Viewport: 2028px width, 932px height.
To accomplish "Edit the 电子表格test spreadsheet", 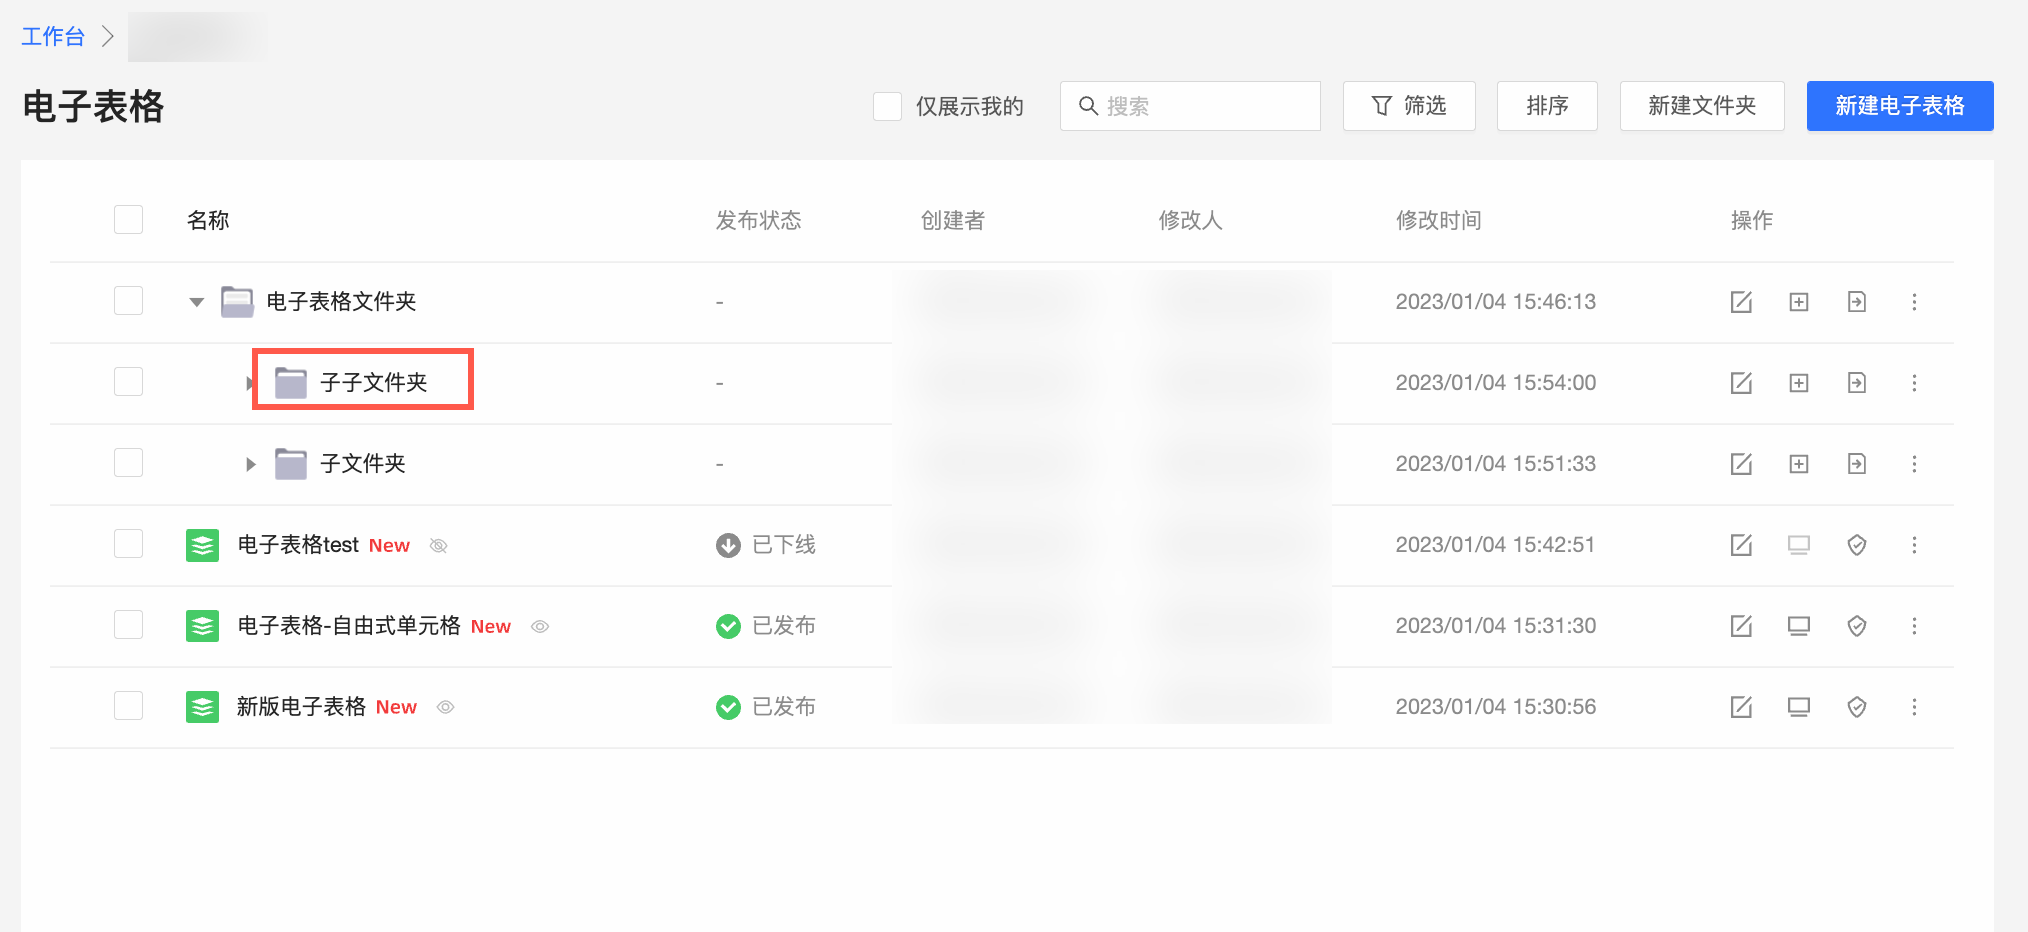I will [x=1741, y=545].
